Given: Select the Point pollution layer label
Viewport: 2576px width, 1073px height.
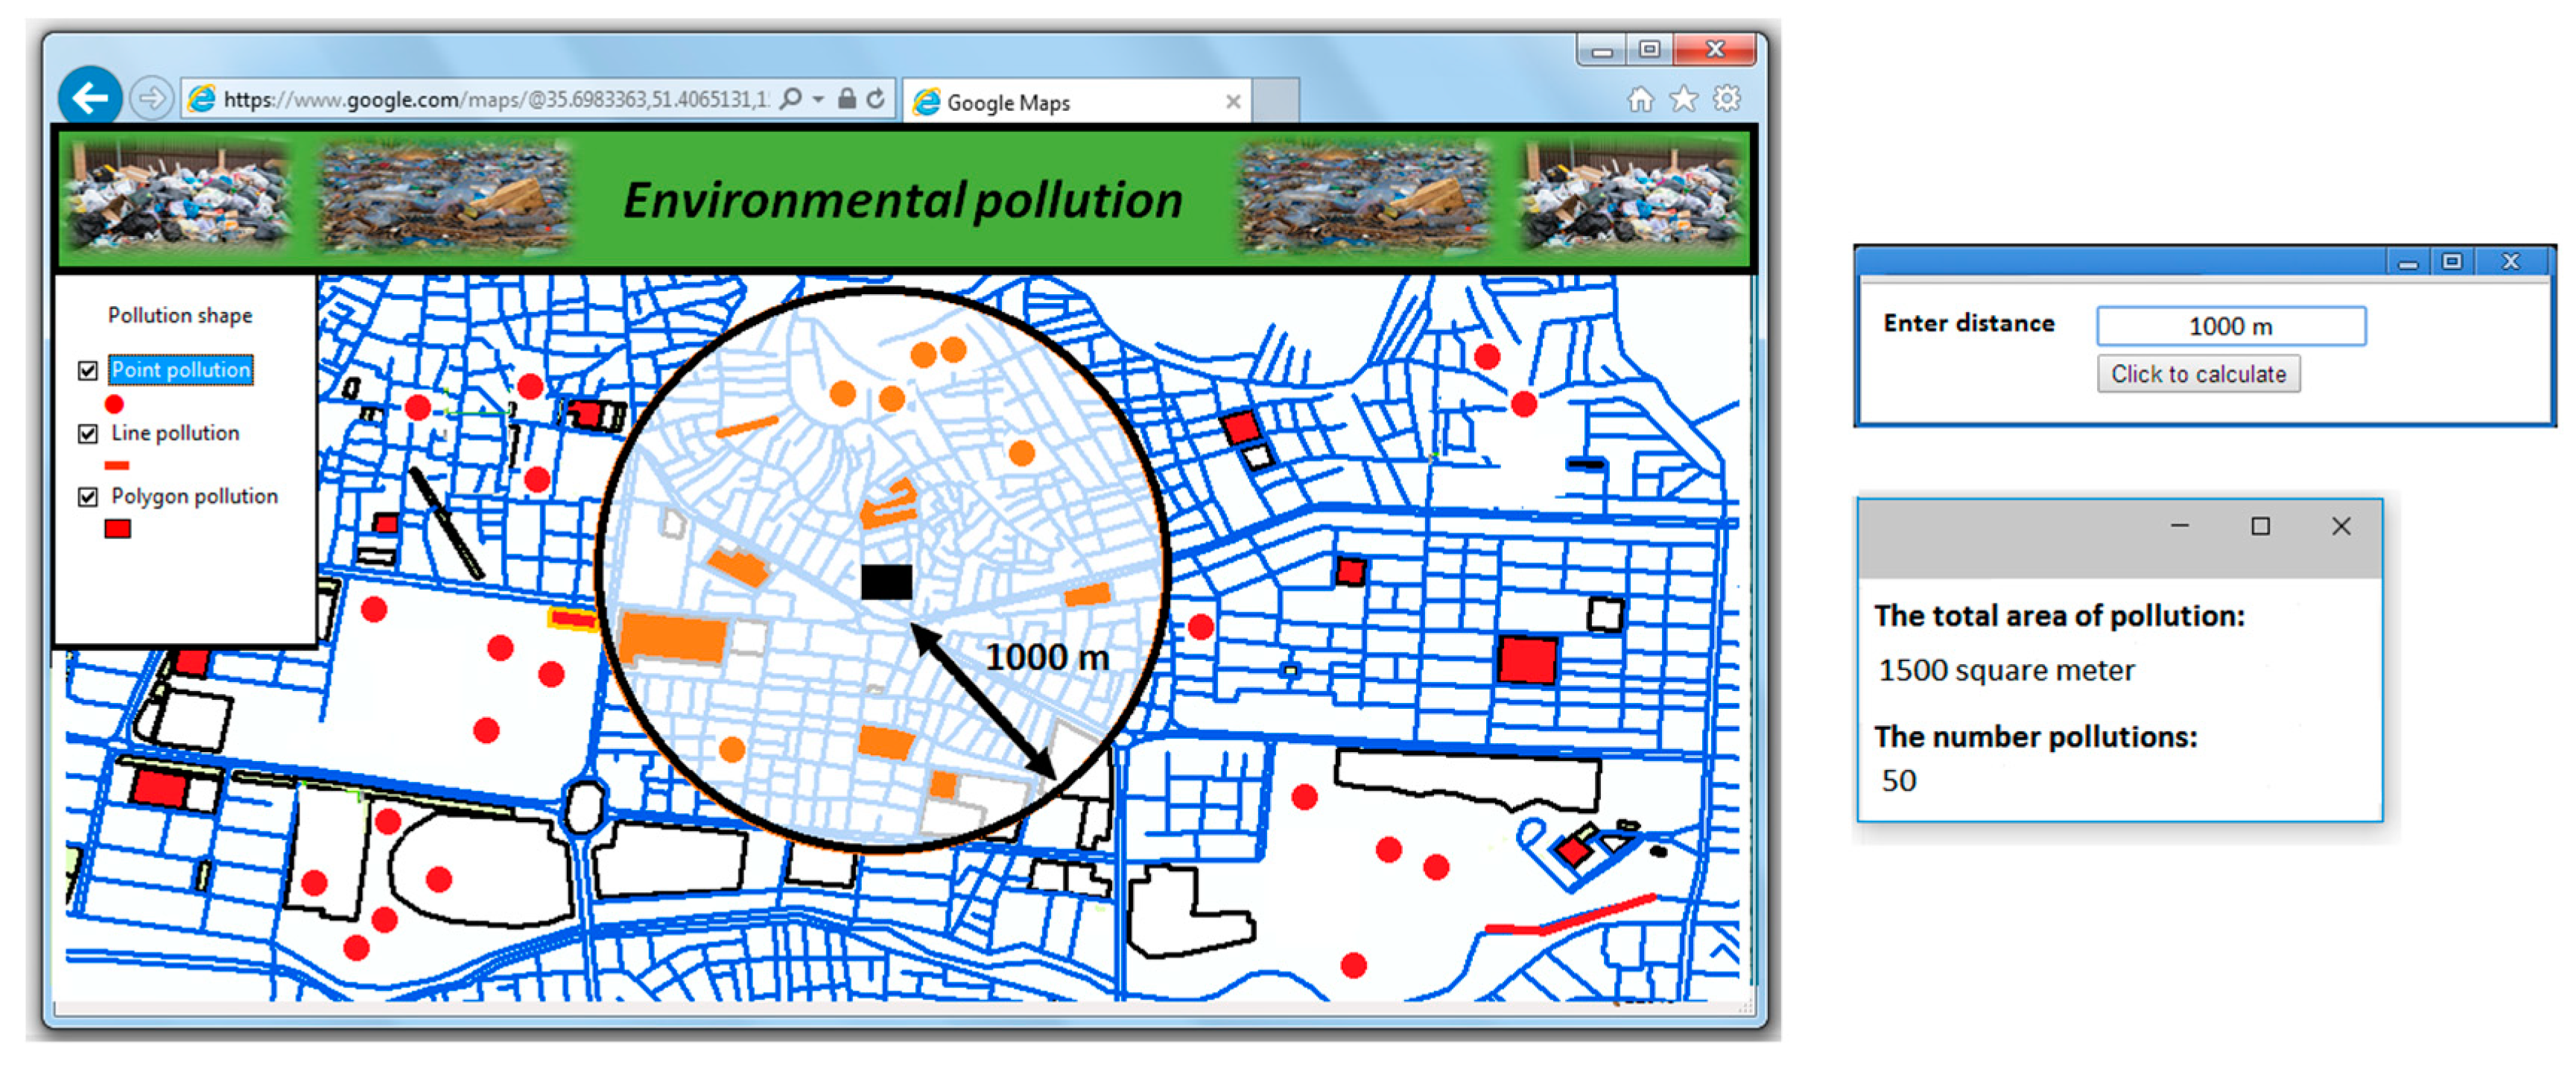Looking at the screenshot, I should (181, 370).
